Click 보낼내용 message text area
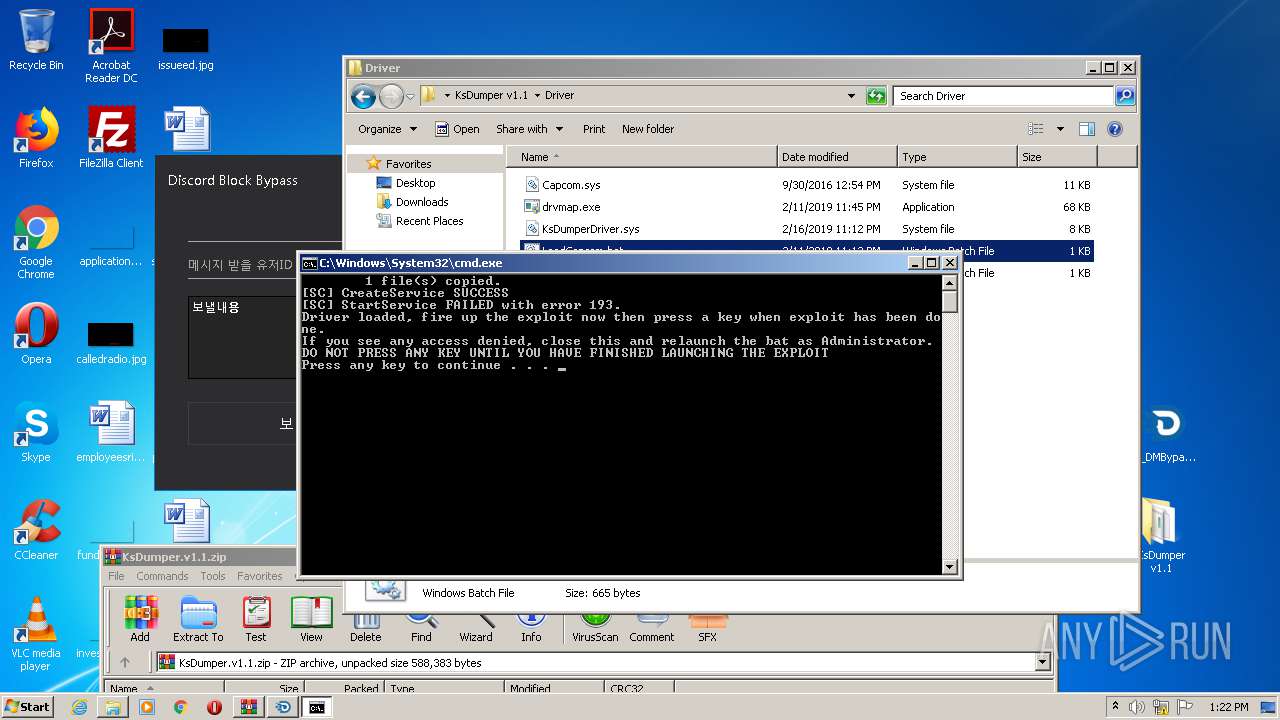1280x720 pixels. (x=243, y=337)
